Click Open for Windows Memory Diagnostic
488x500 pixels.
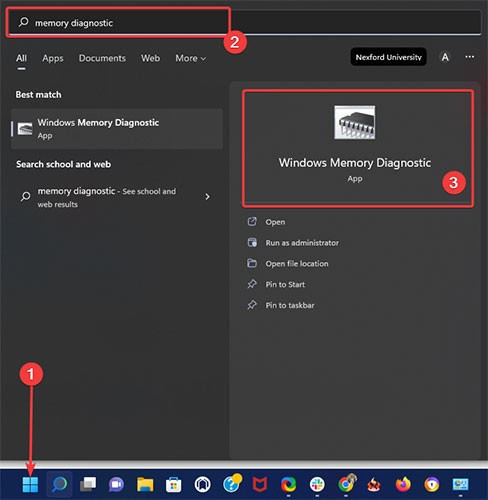275,222
